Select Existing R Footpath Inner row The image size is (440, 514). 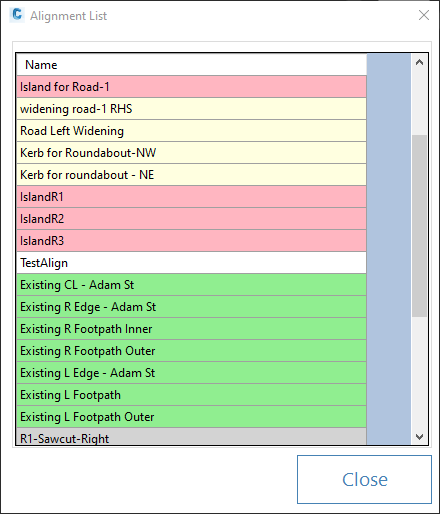[192, 329]
